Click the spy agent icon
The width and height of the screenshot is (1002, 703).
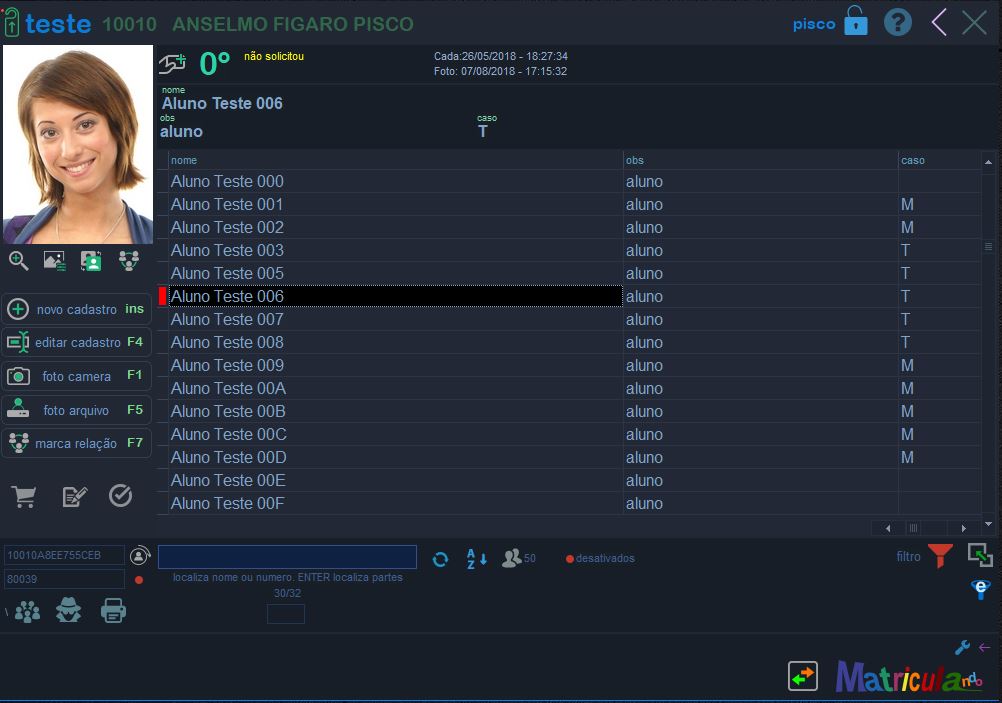68,610
